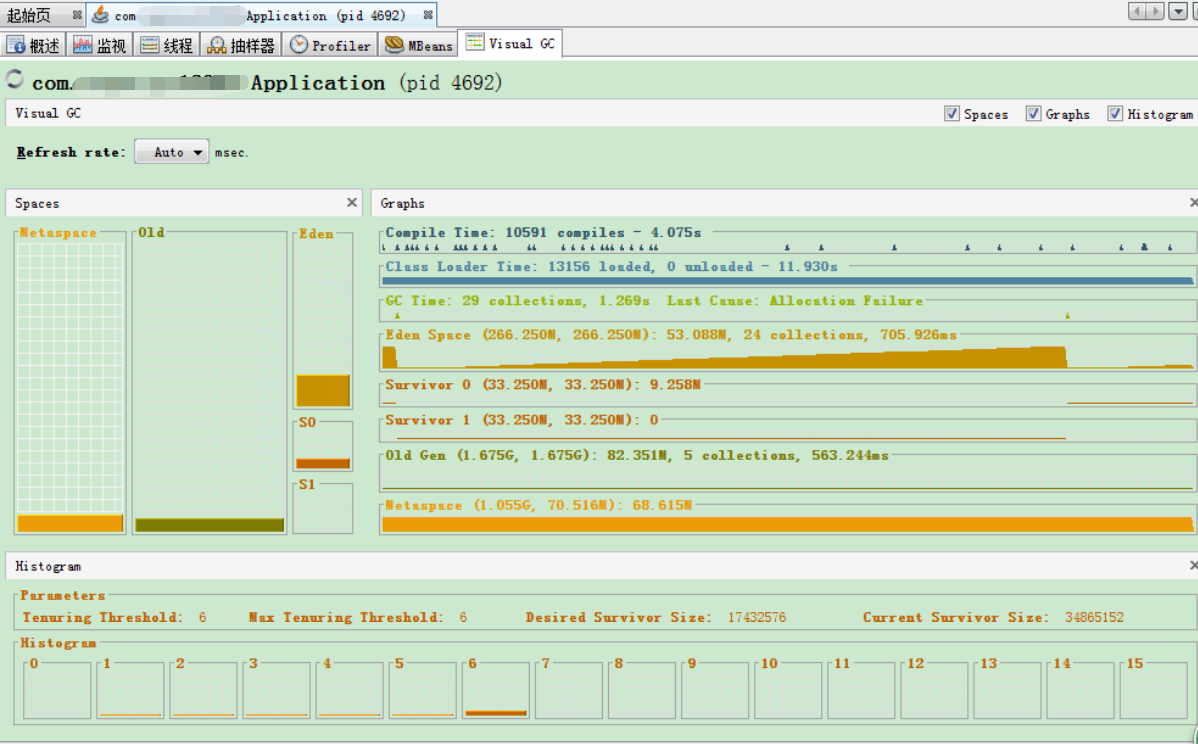Click histogram age bin 10
Screen dimensions: 1198x744
[788, 691]
